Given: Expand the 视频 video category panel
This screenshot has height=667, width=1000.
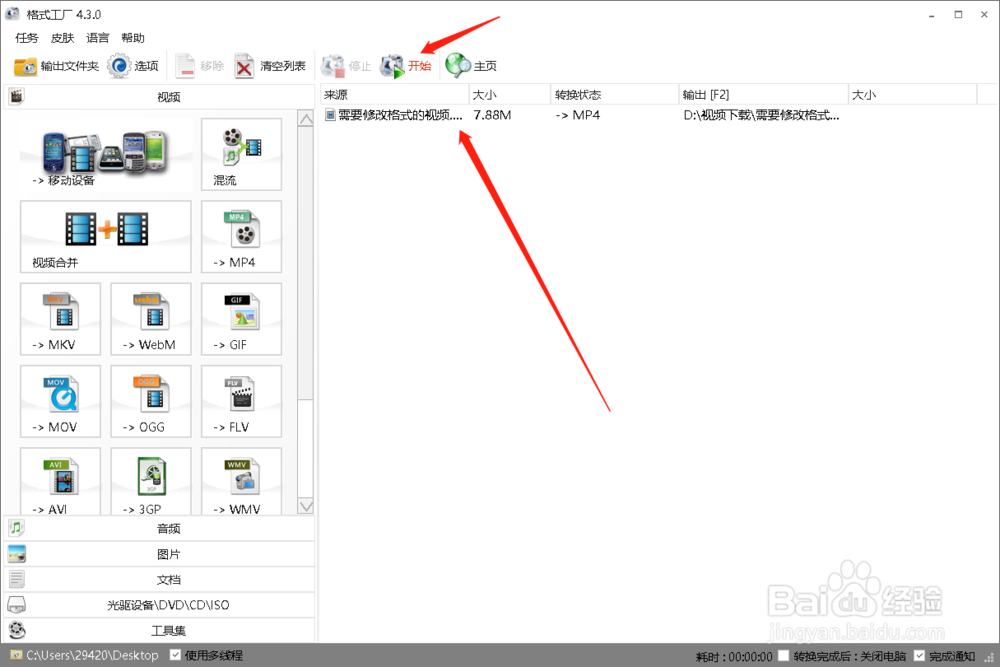Looking at the screenshot, I should tap(159, 96).
